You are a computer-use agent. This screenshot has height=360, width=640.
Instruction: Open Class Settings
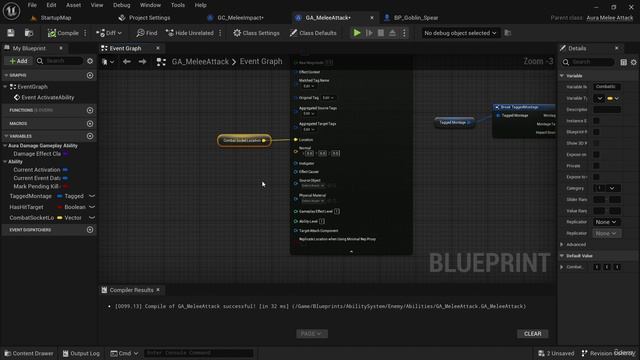pyautogui.click(x=256, y=33)
